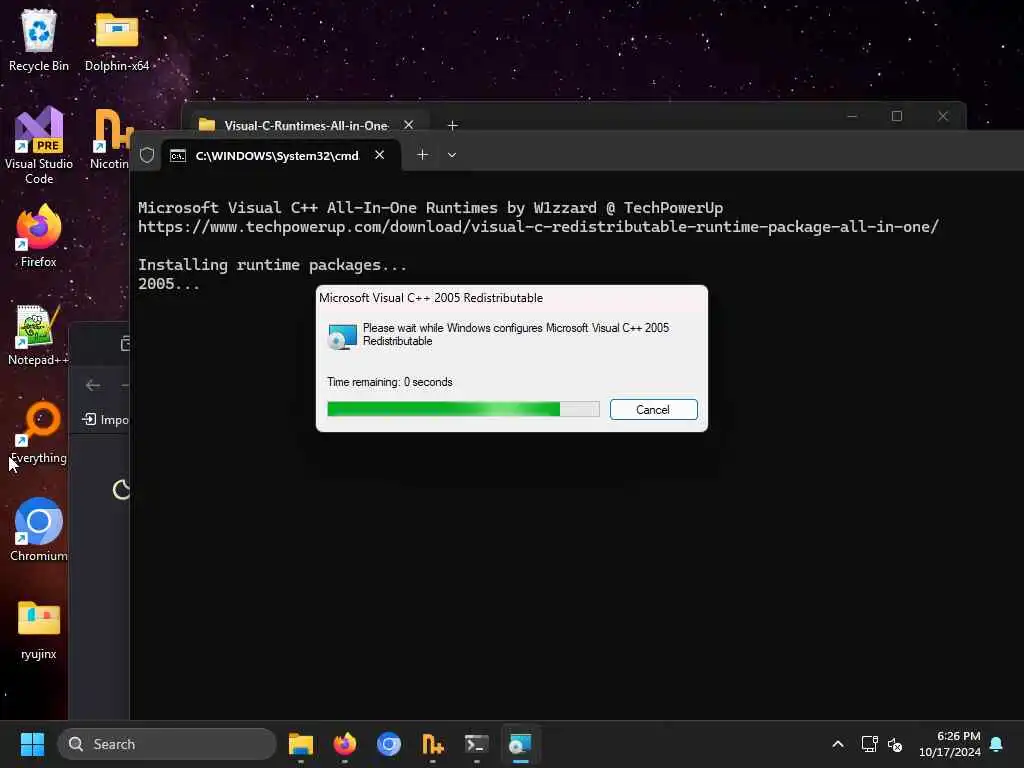Open Notepad++ desktop shortcut

tap(38, 334)
